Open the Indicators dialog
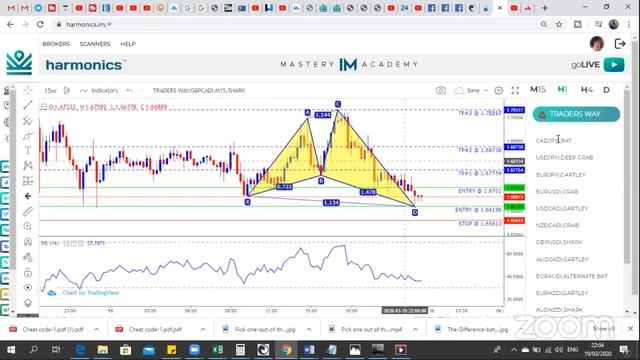Image resolution: width=640 pixels, height=360 pixels. [99, 91]
